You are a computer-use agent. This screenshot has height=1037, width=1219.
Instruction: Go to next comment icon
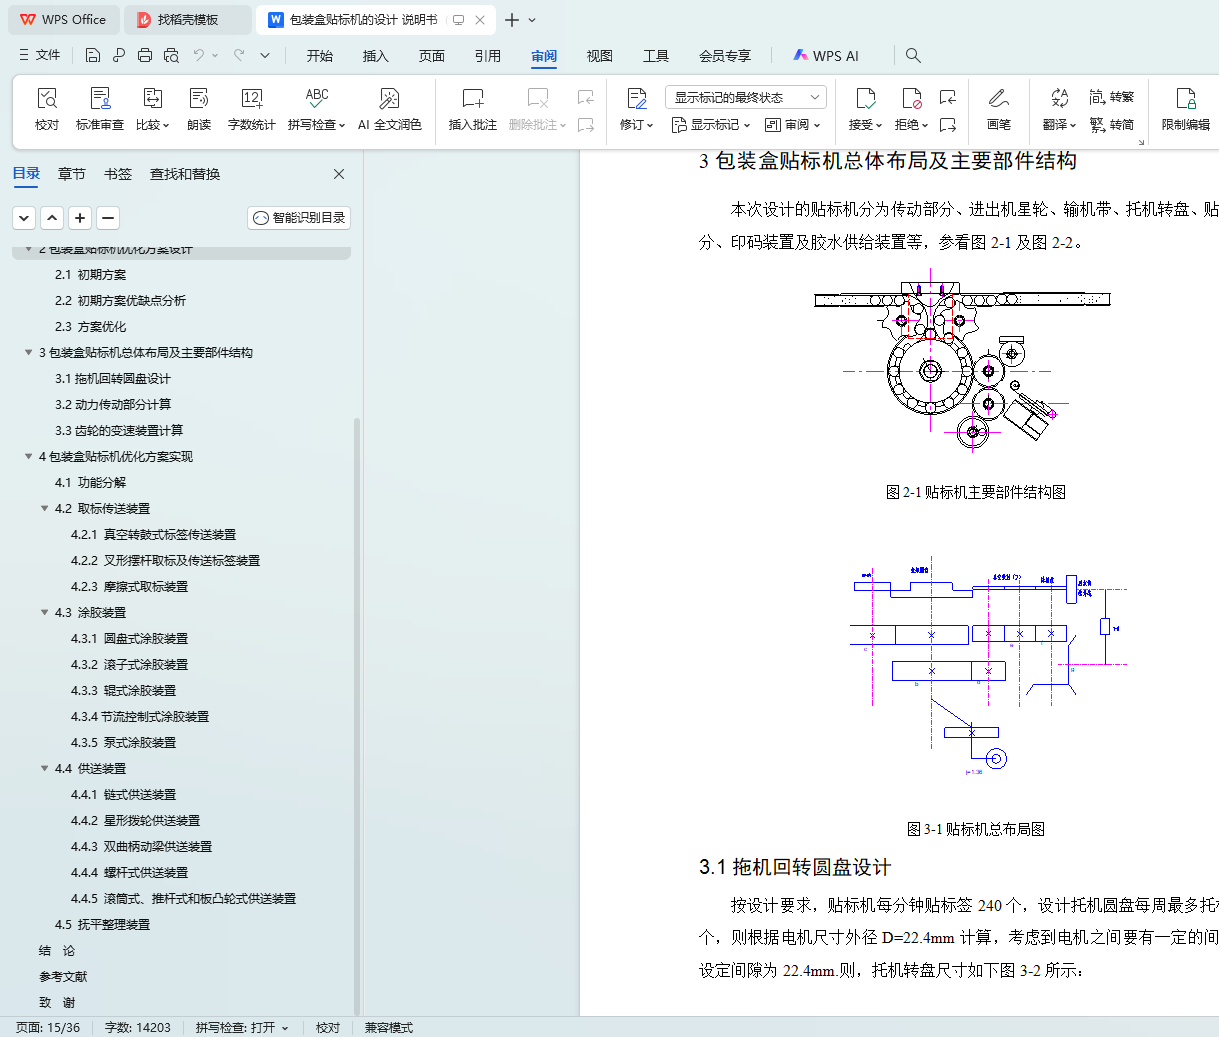pos(586,125)
